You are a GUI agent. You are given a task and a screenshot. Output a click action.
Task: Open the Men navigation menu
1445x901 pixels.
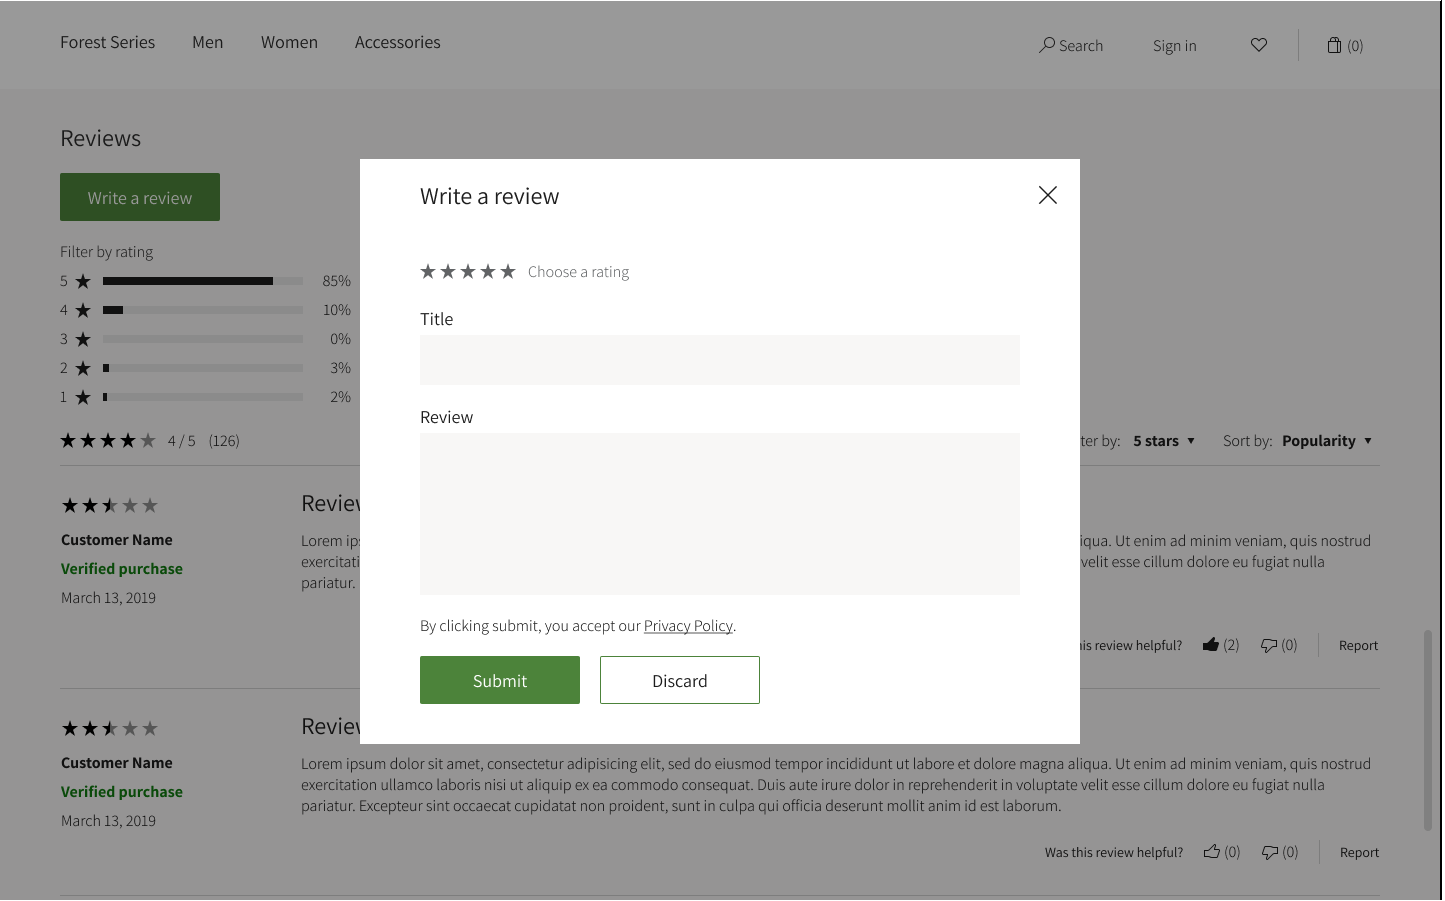coord(207,42)
